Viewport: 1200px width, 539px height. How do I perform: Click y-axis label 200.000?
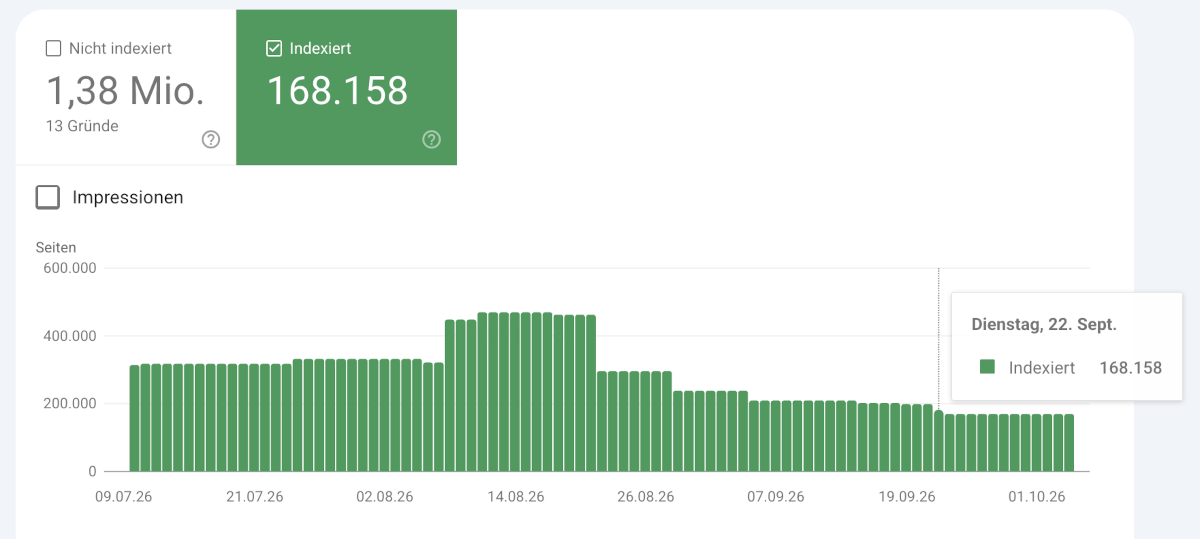[69, 404]
